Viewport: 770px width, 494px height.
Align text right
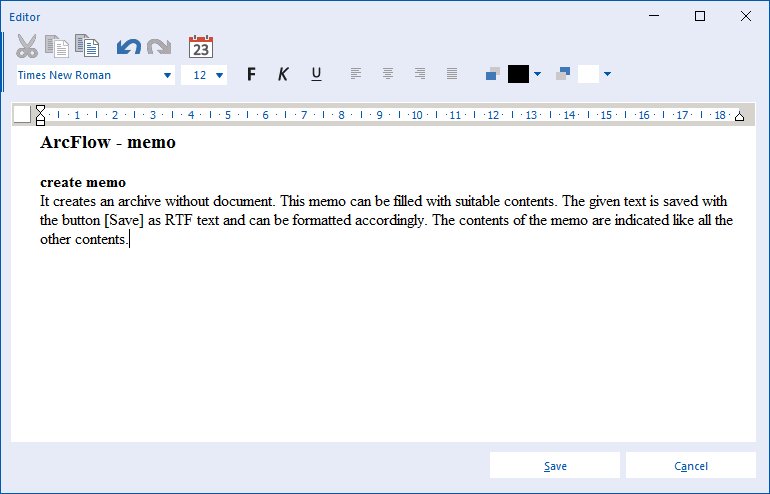(x=420, y=74)
